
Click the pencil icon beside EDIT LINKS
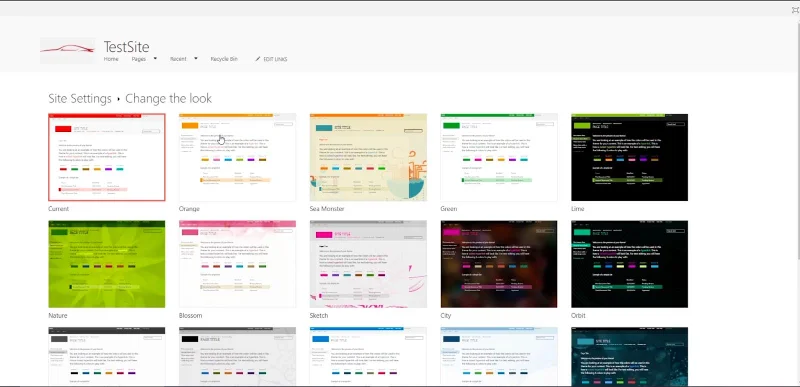click(x=258, y=59)
